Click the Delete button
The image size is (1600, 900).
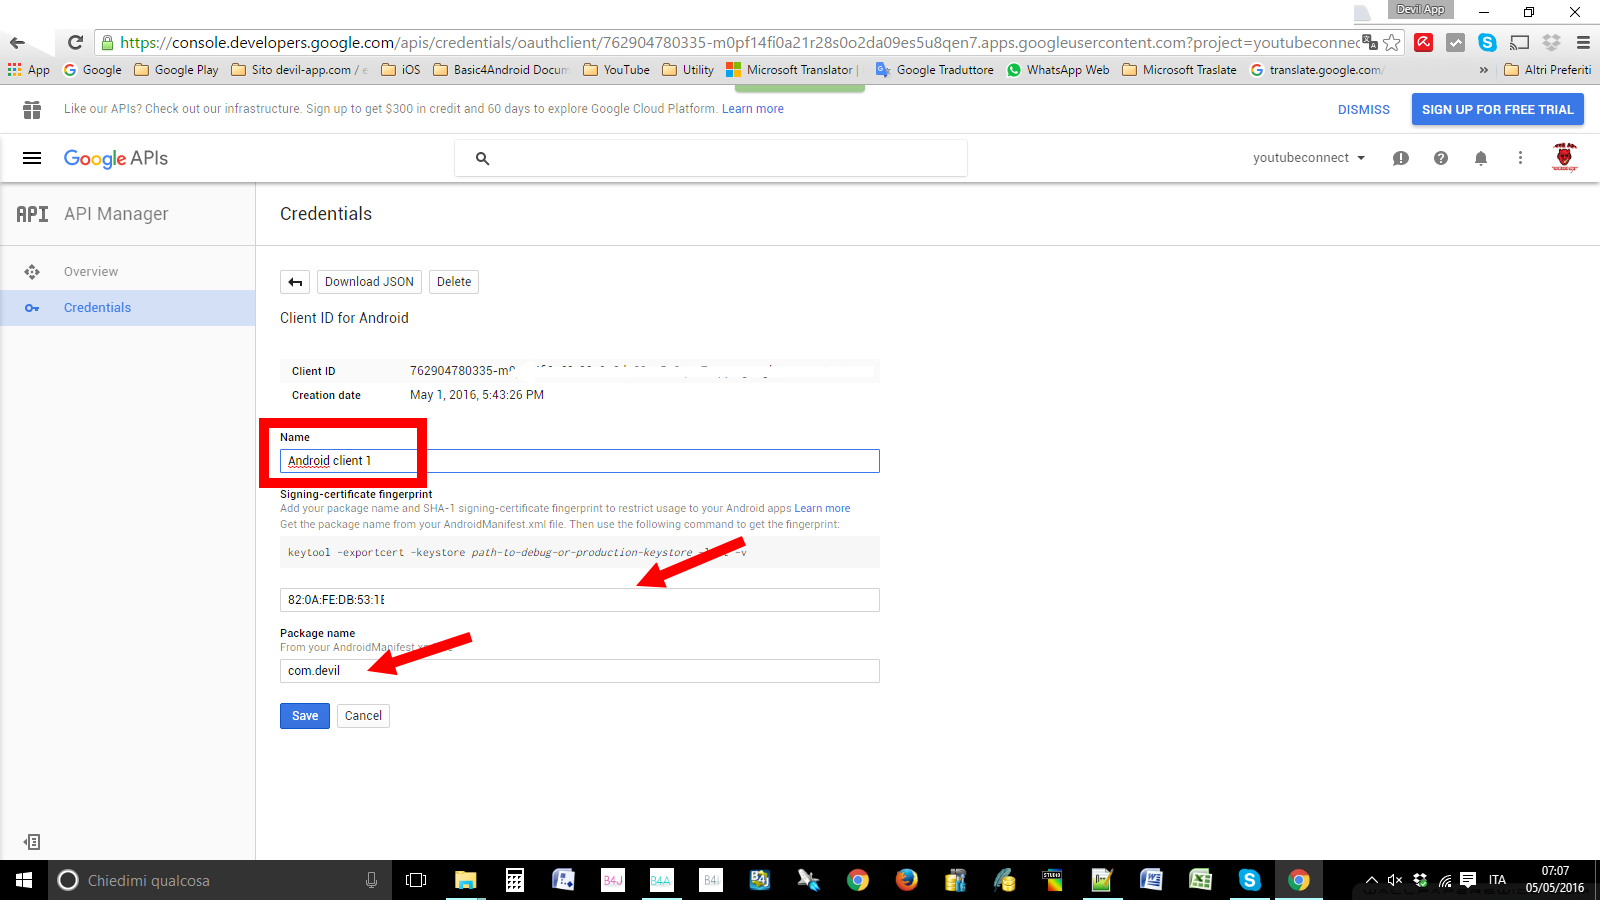pyautogui.click(x=454, y=282)
